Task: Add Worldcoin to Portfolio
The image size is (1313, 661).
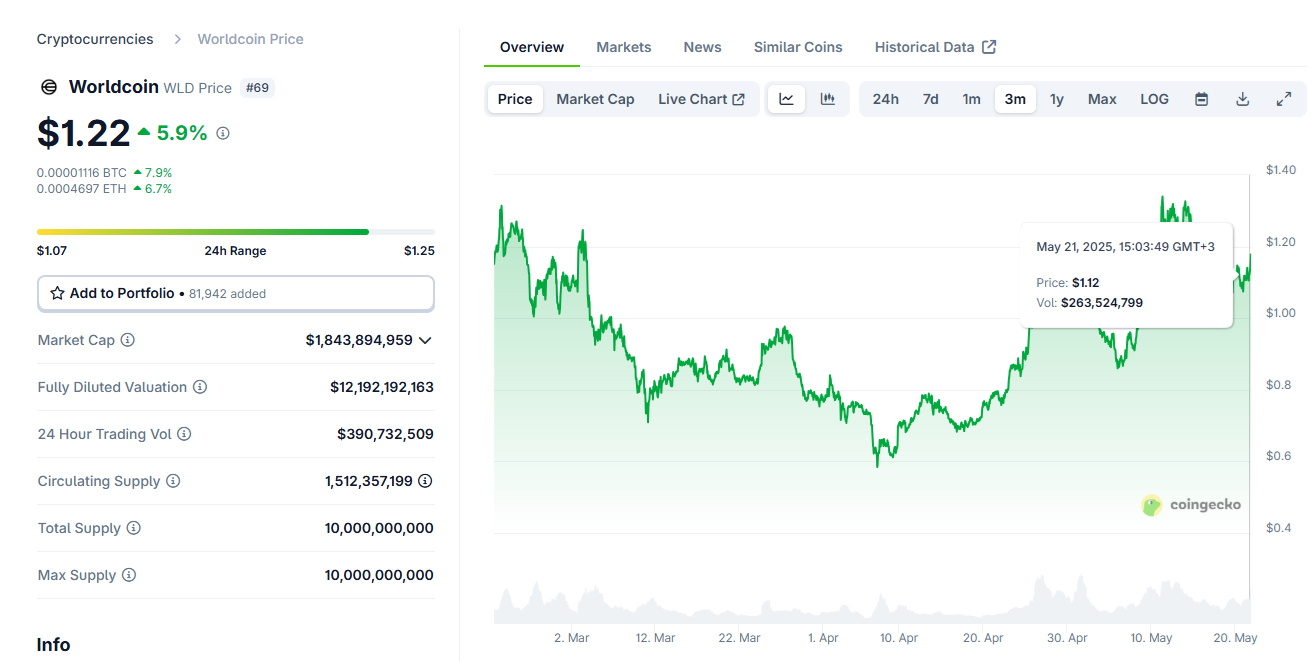Action: (236, 293)
